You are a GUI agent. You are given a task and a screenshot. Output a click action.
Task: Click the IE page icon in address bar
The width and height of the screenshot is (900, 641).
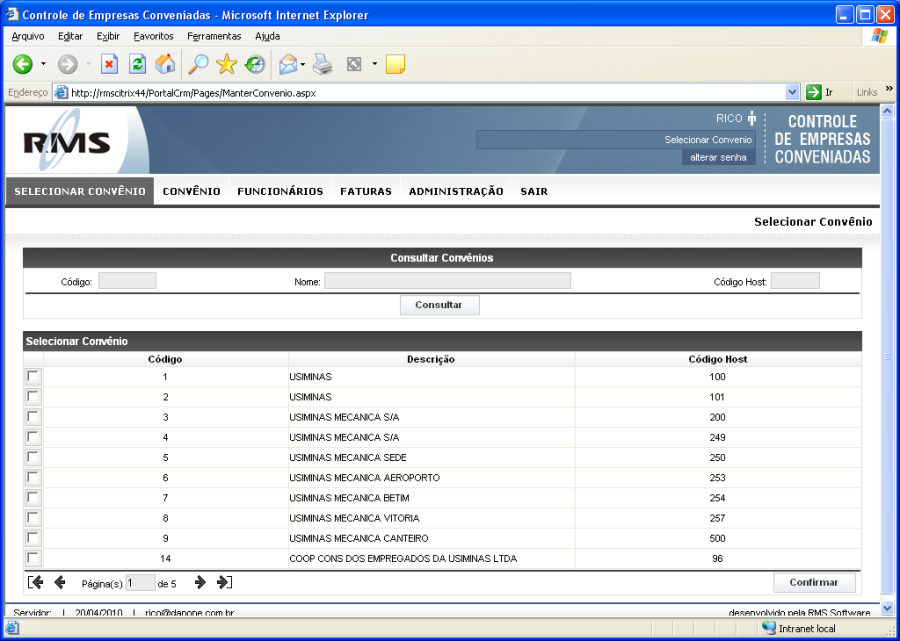pyautogui.click(x=61, y=92)
